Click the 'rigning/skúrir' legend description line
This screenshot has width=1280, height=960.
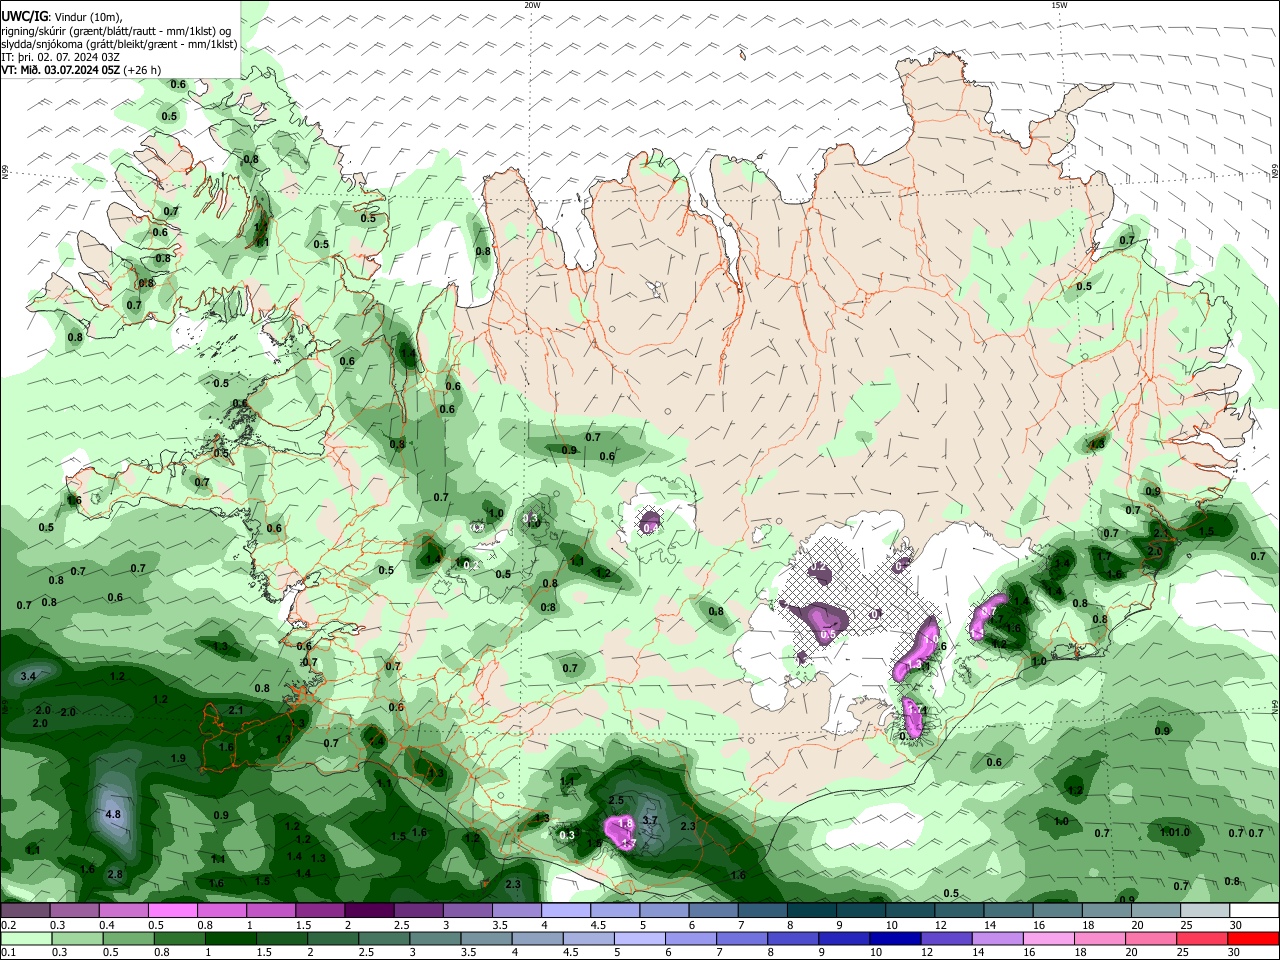(x=116, y=31)
